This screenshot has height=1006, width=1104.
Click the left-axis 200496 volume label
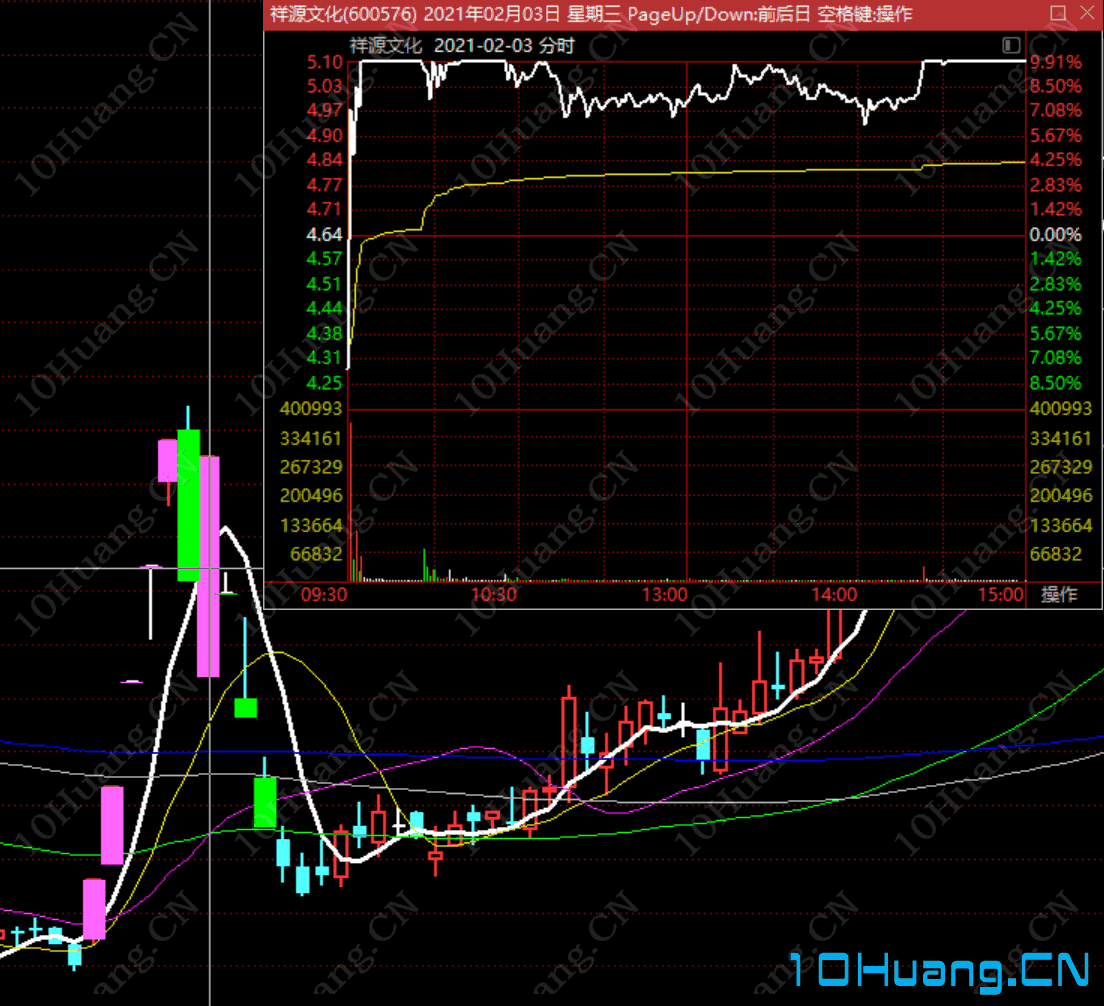[310, 496]
